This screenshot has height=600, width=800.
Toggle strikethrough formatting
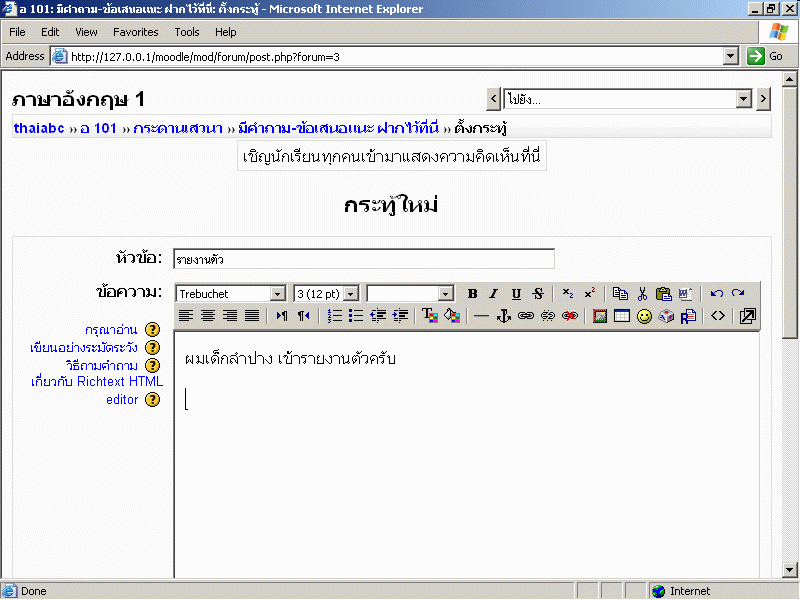(x=538, y=294)
